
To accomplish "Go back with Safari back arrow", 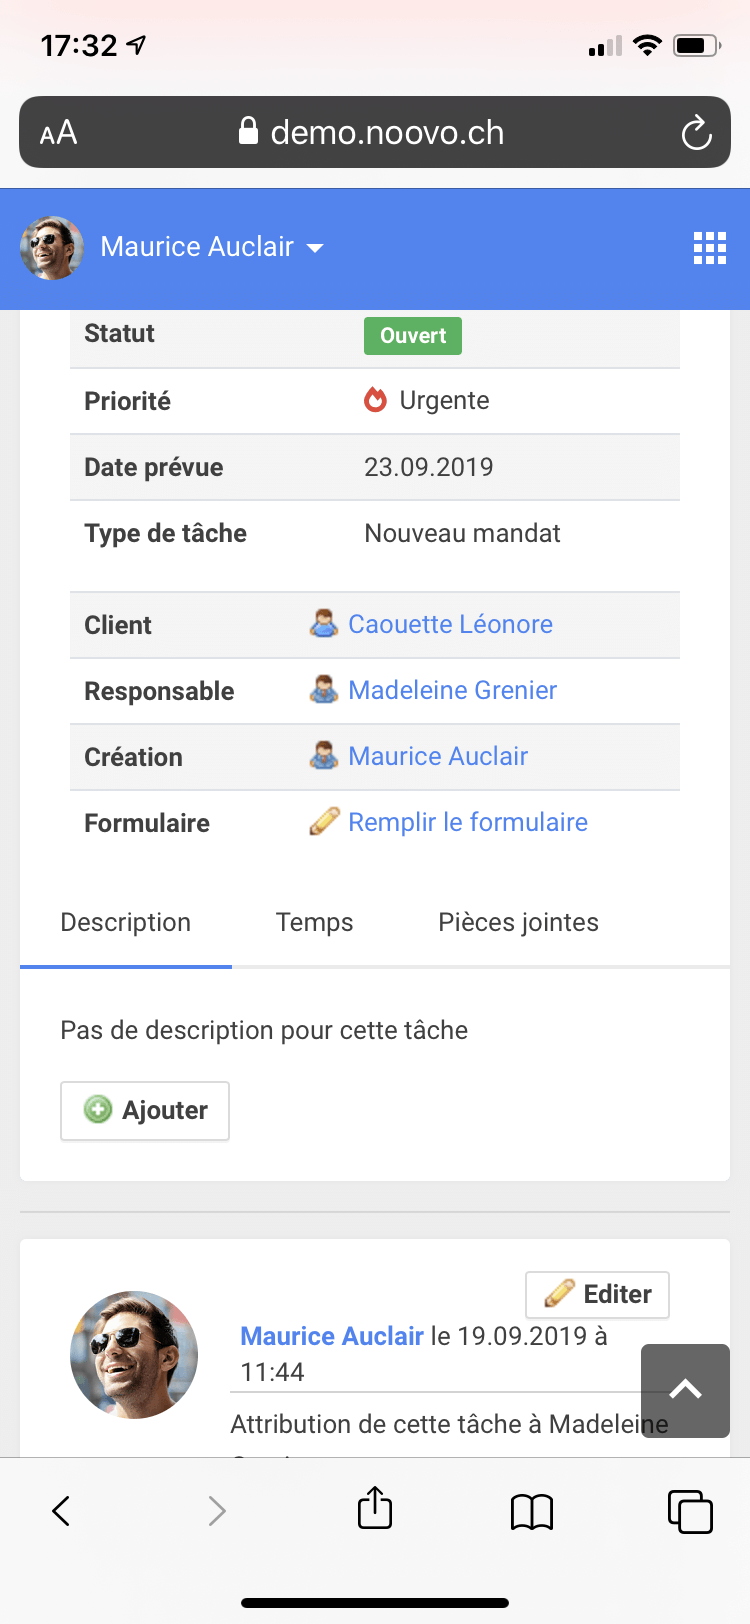I will pos(61,1511).
